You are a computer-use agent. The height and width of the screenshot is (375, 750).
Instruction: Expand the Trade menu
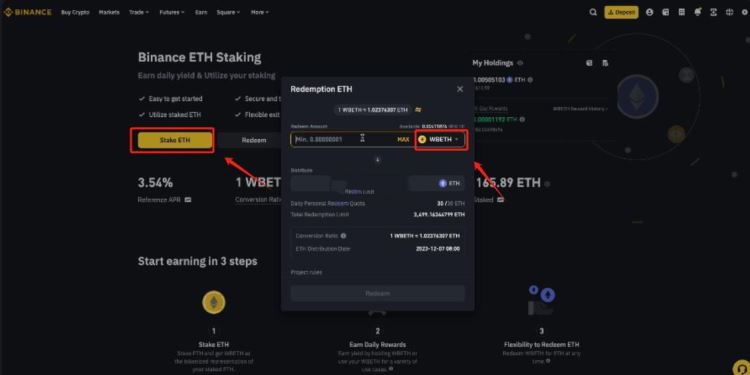point(139,12)
